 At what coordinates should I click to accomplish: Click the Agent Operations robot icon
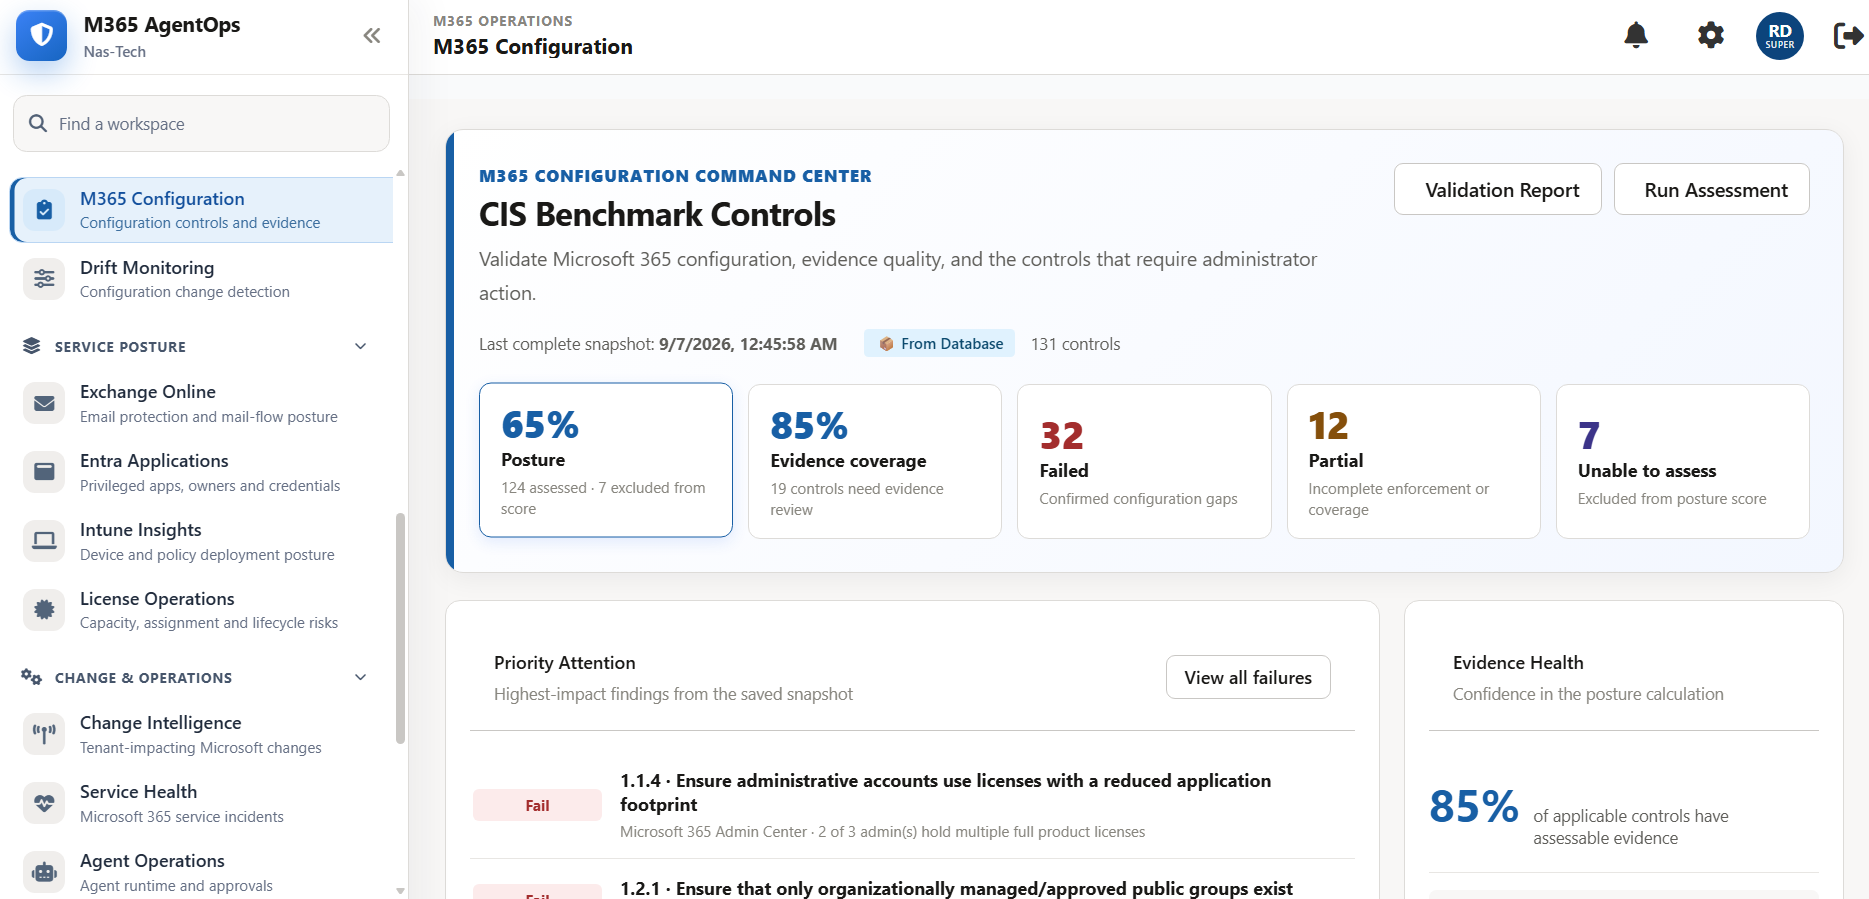(x=44, y=872)
